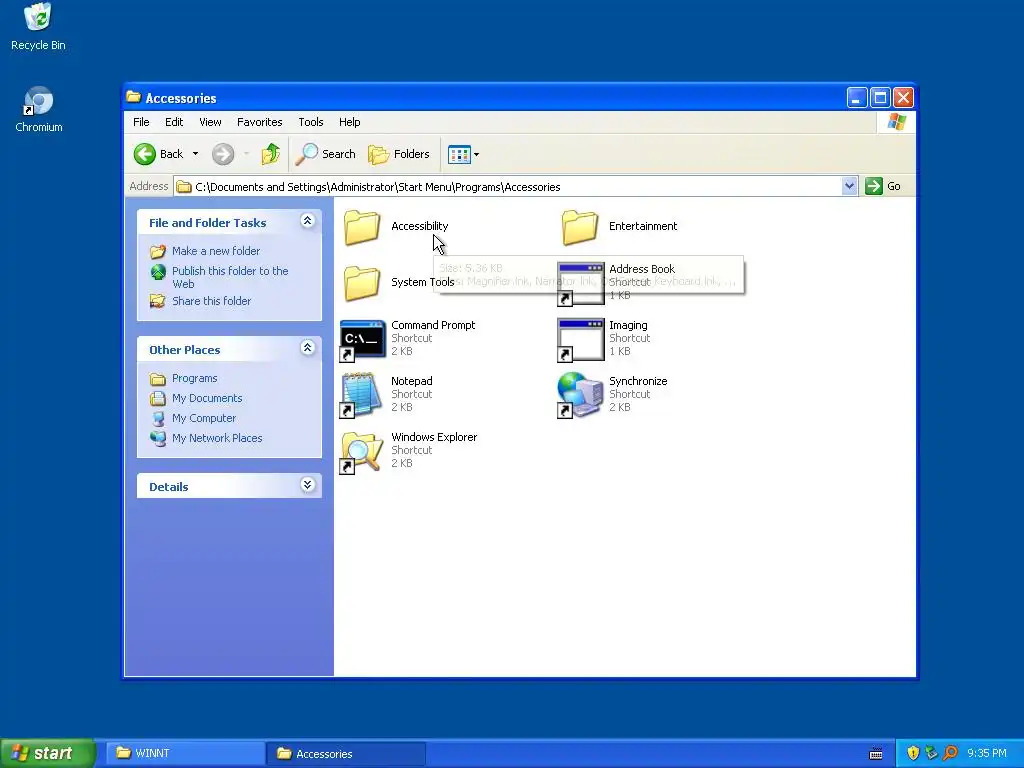Open the Edit menu
This screenshot has width=1024, height=768.
pyautogui.click(x=174, y=122)
